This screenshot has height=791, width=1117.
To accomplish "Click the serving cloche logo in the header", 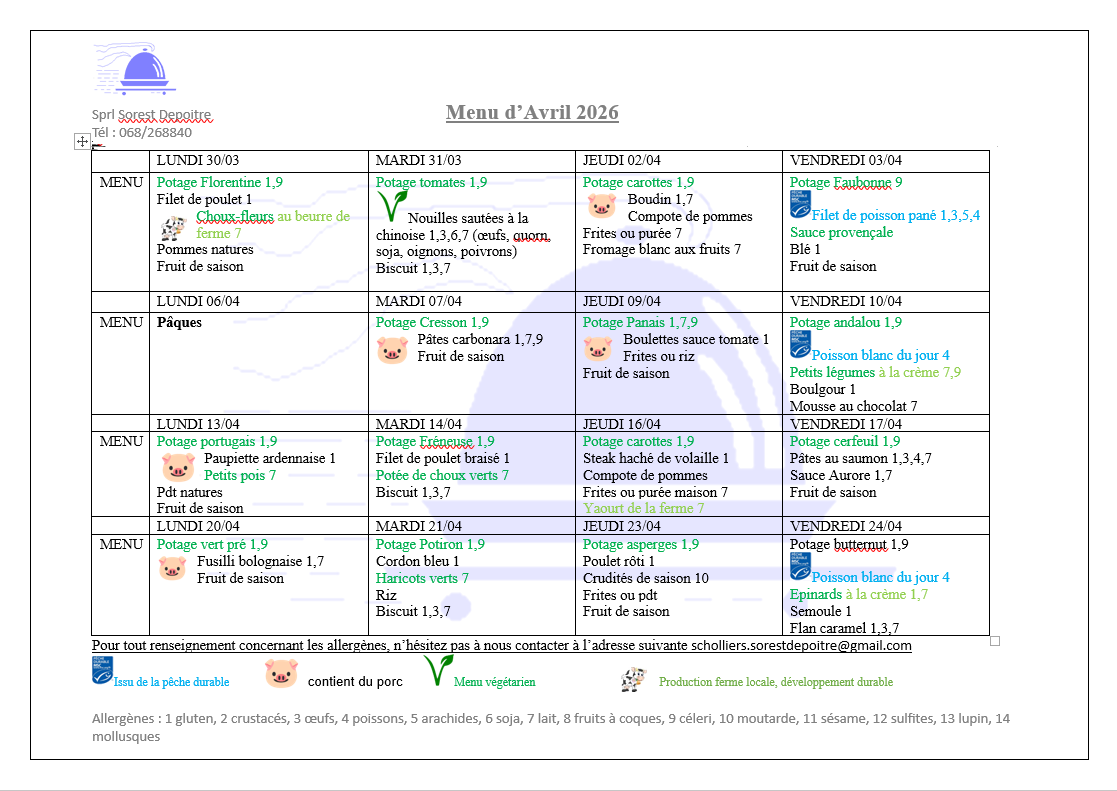I will pos(148,70).
